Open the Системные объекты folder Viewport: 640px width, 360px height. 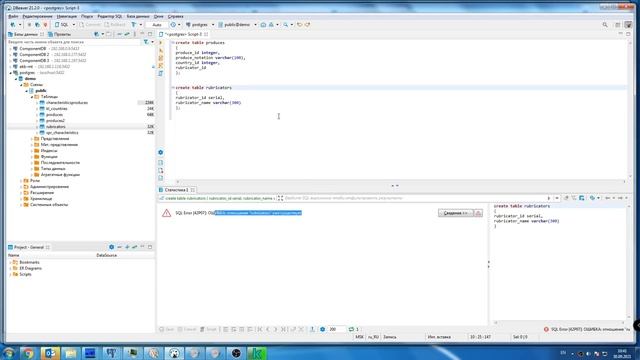pos(49,205)
